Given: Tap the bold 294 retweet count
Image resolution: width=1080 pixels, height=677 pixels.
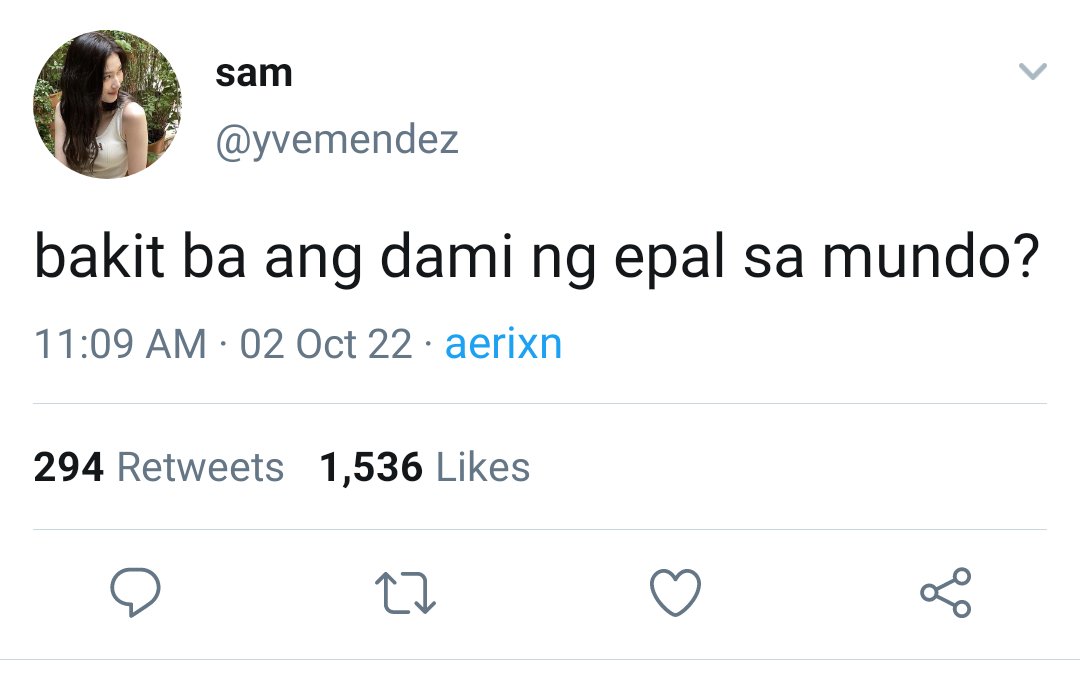Looking at the screenshot, I should point(68,467).
